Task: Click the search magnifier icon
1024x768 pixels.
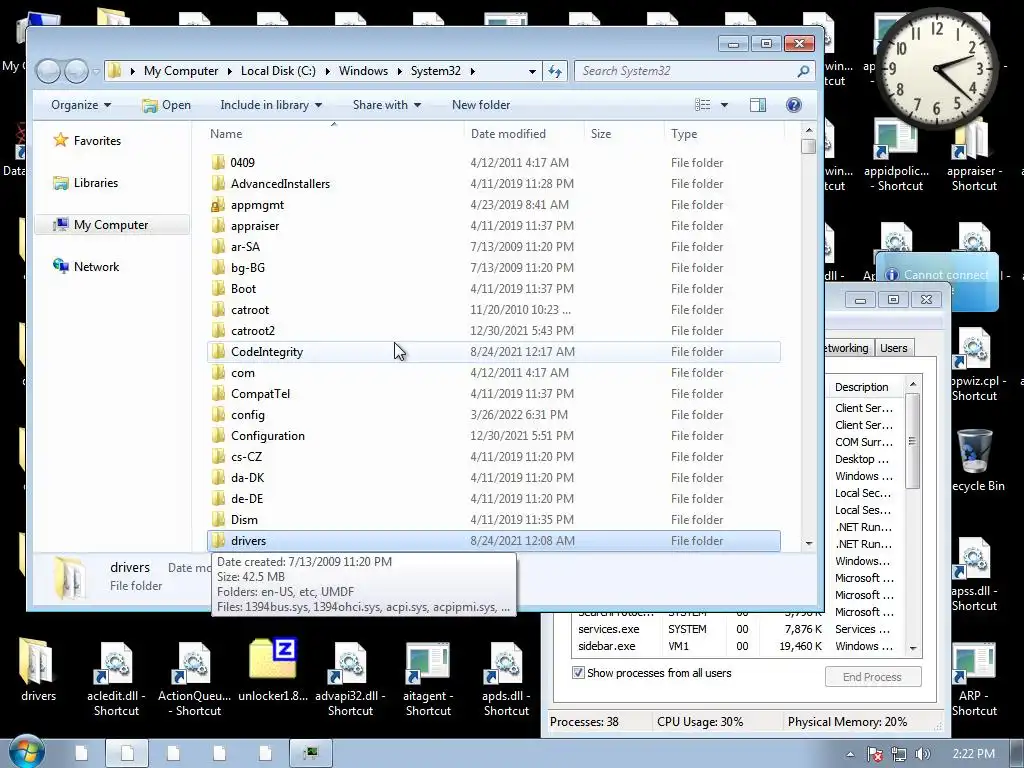Action: (x=803, y=71)
